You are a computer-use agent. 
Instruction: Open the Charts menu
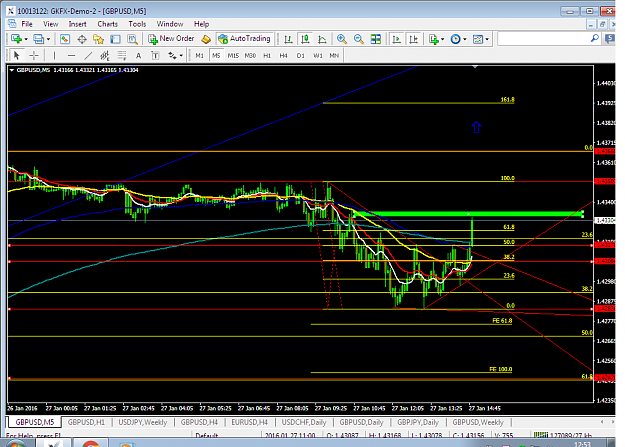[108, 24]
